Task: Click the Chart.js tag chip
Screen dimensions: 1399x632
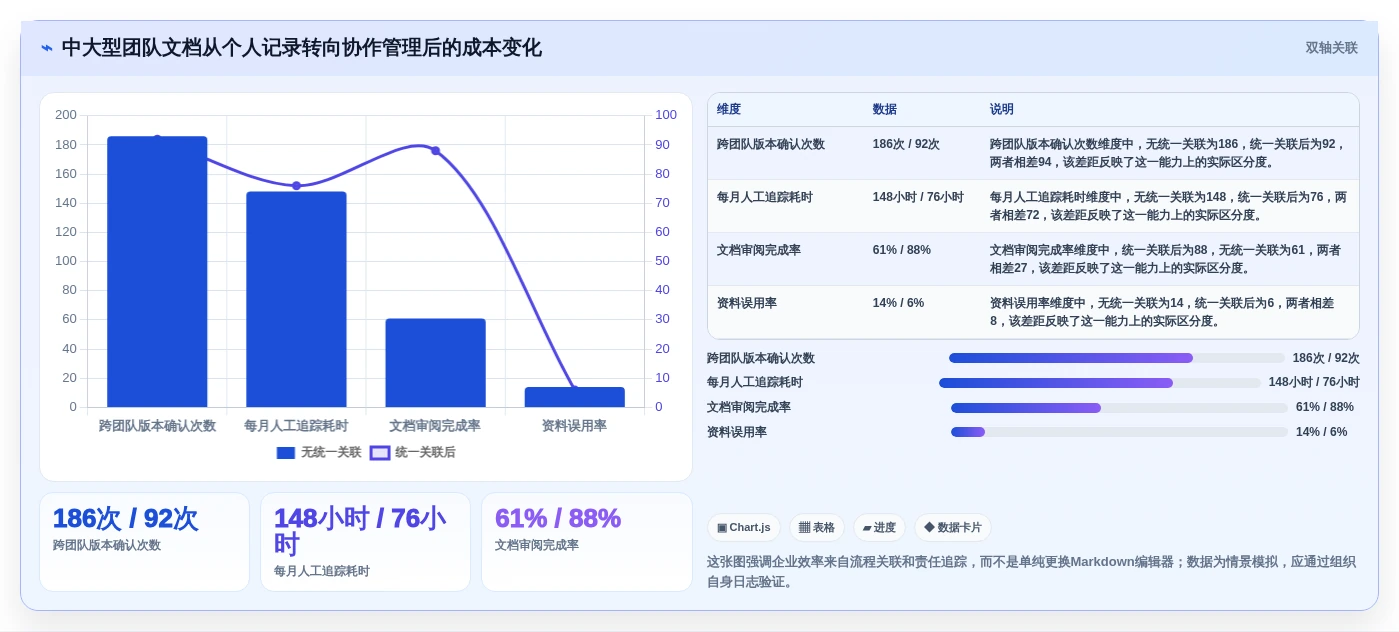Action: pos(744,528)
